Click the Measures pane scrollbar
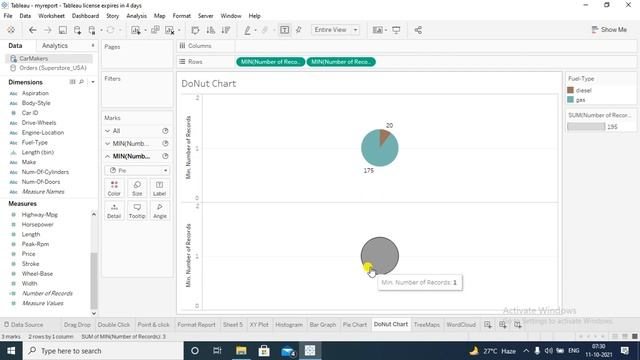Image resolution: width=640 pixels, height=360 pixels. point(94,280)
